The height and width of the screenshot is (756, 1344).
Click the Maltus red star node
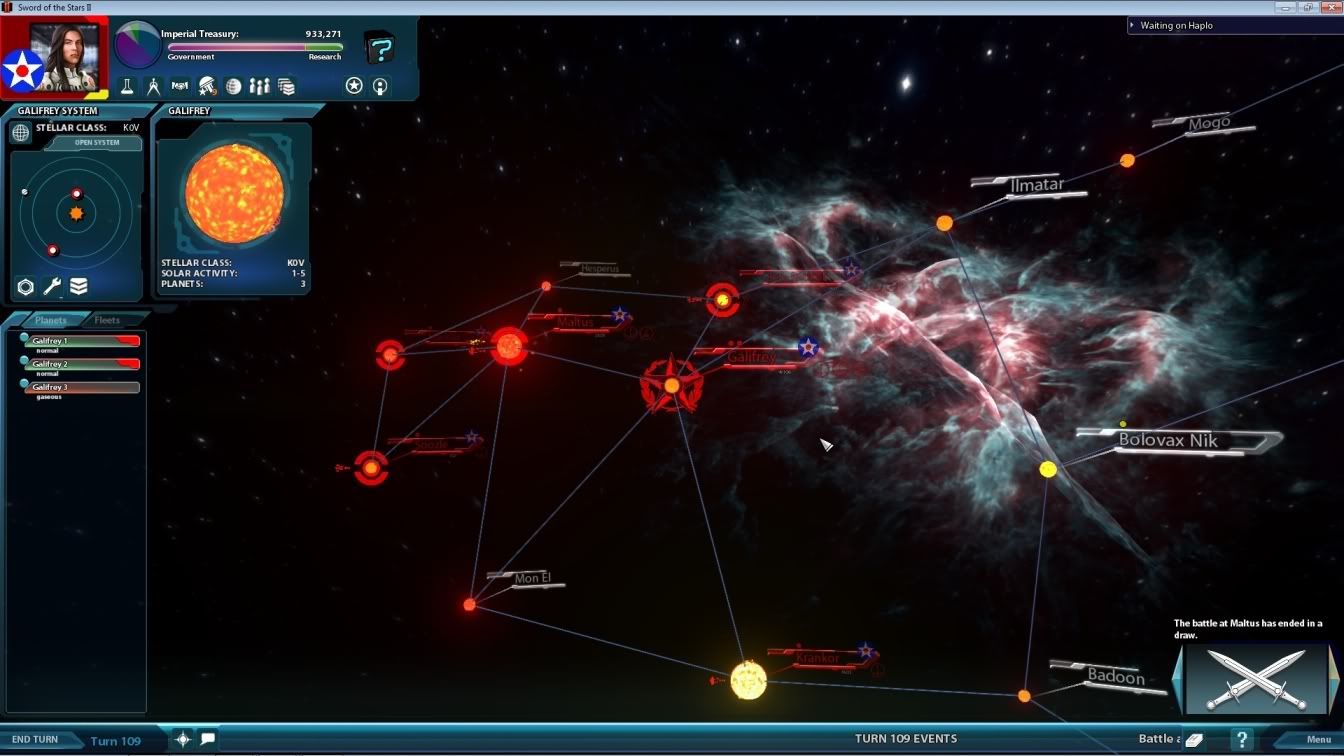(x=509, y=346)
